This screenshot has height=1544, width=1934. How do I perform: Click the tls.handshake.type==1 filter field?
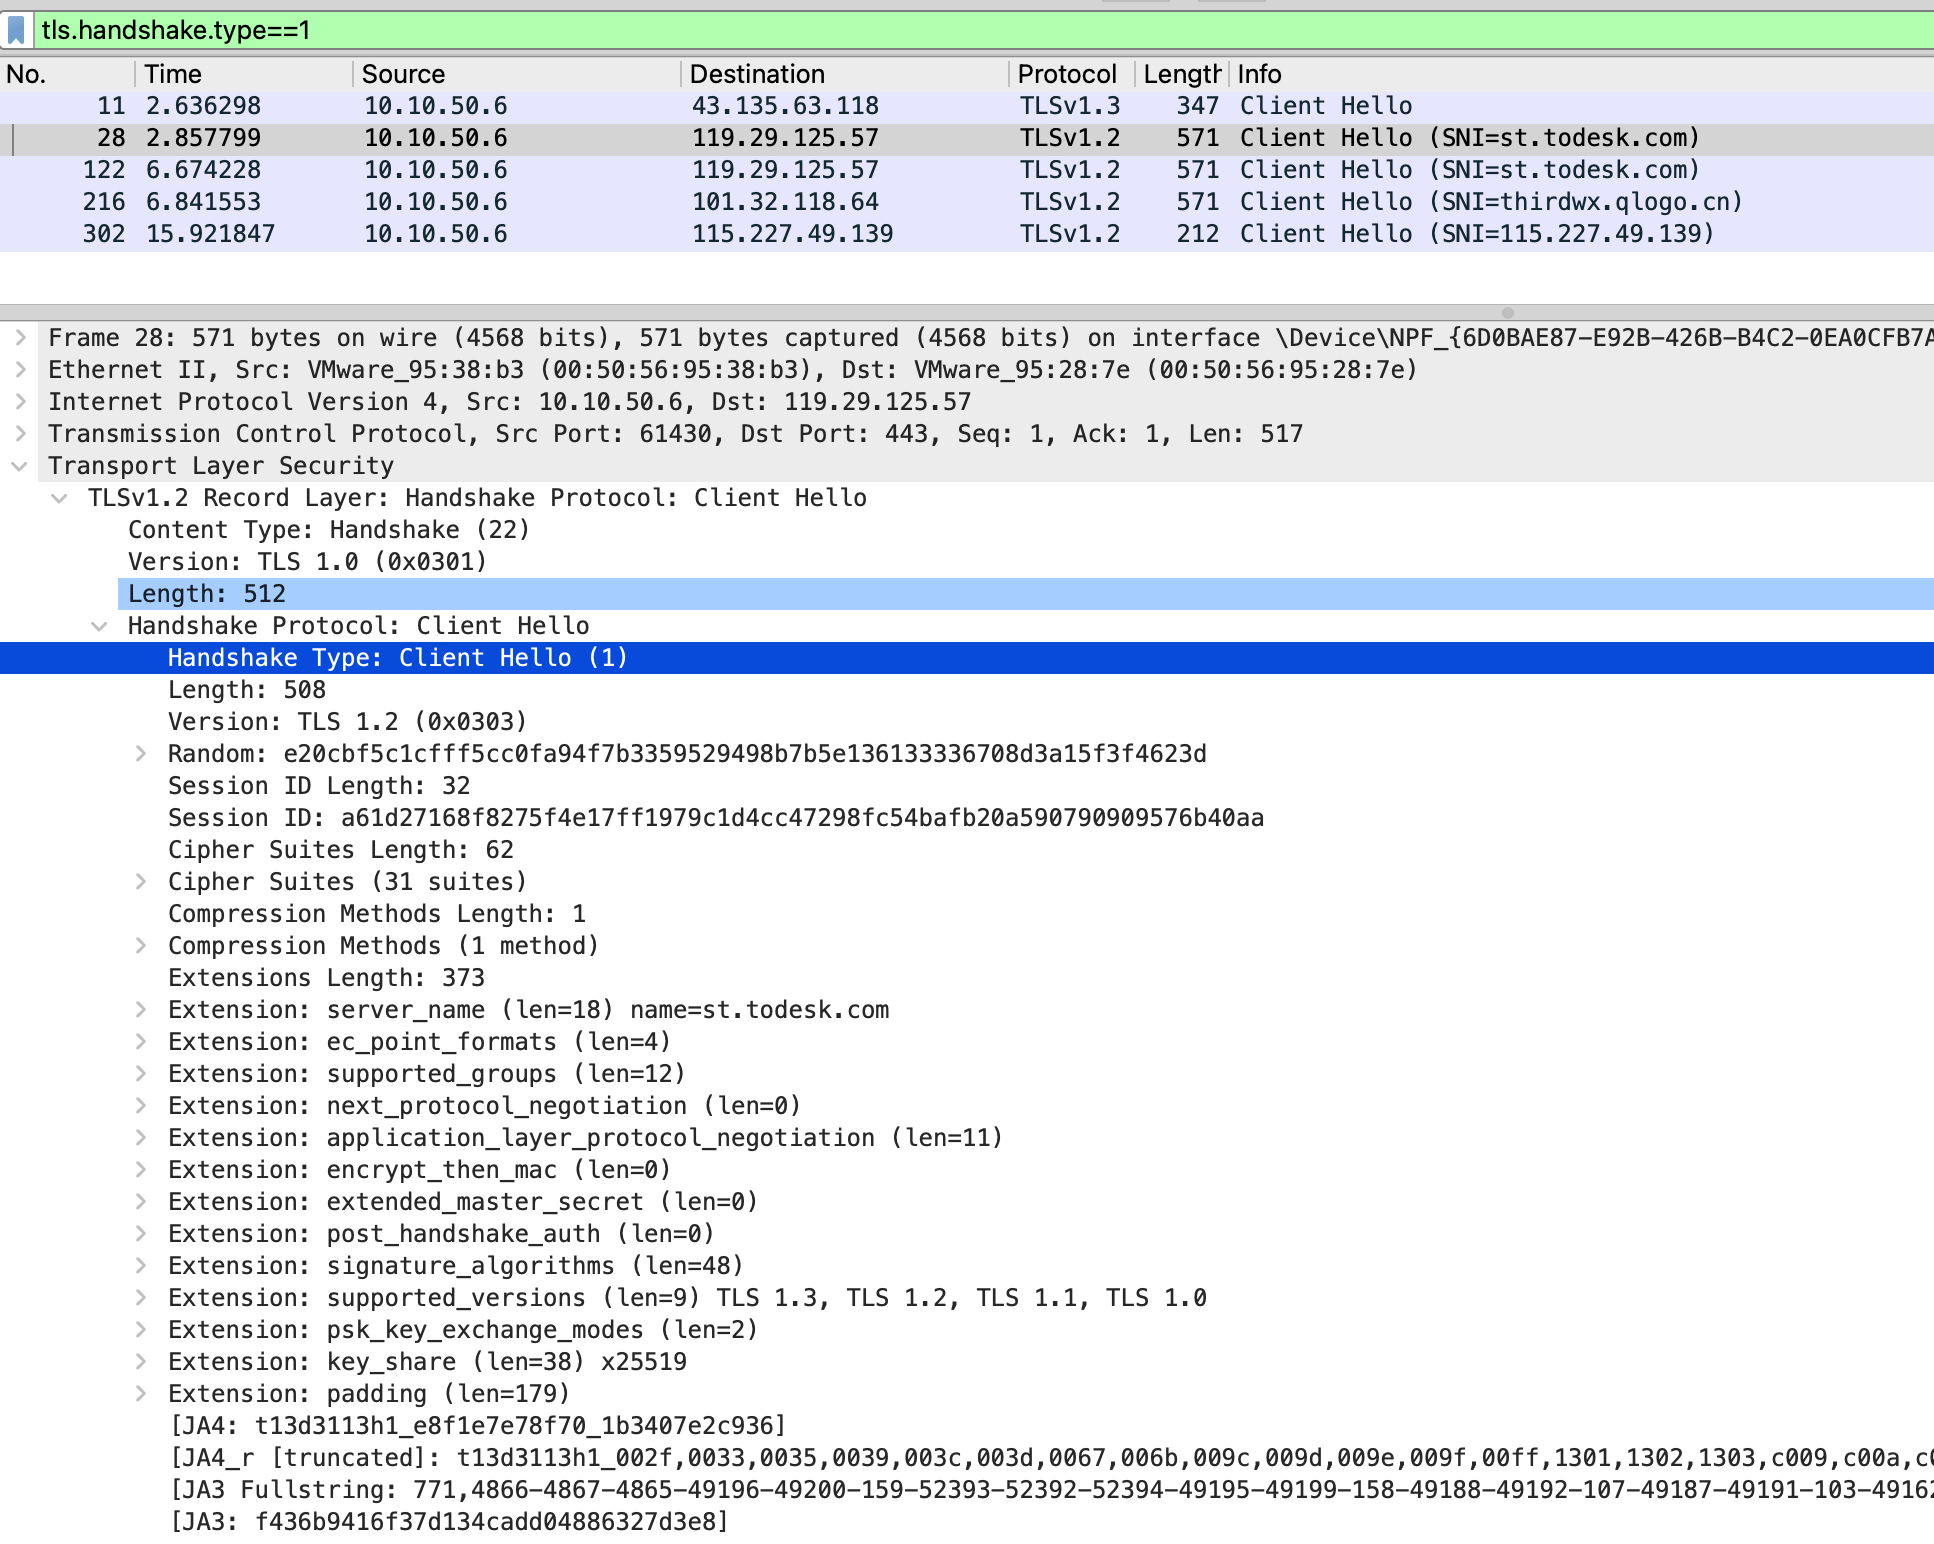(x=985, y=30)
